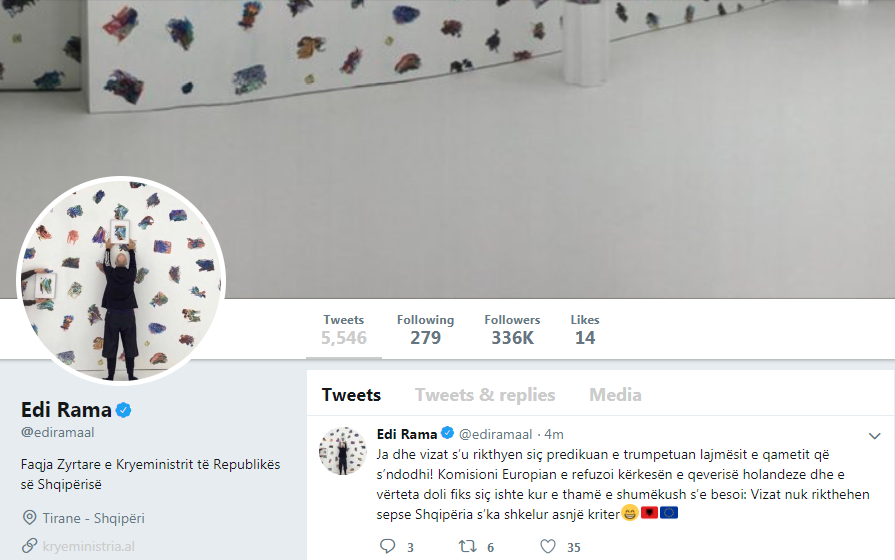Click the EU flag emoji in tweet
This screenshot has width=895, height=560.
(669, 513)
